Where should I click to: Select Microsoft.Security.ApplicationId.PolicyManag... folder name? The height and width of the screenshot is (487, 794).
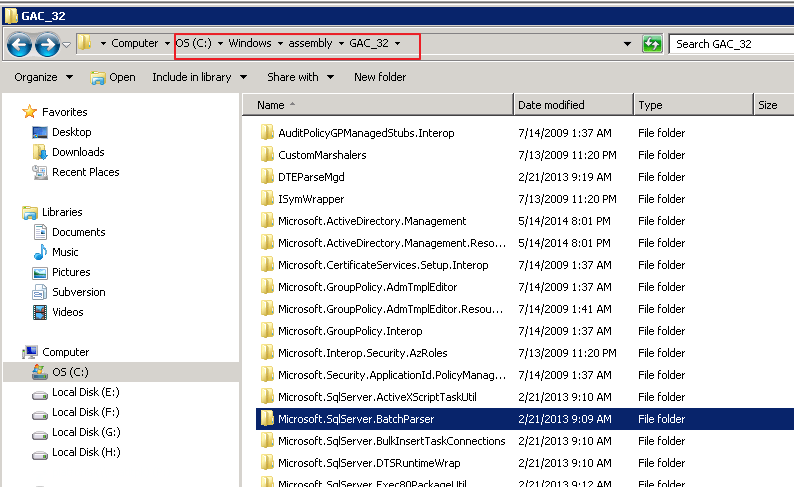click(x=391, y=375)
